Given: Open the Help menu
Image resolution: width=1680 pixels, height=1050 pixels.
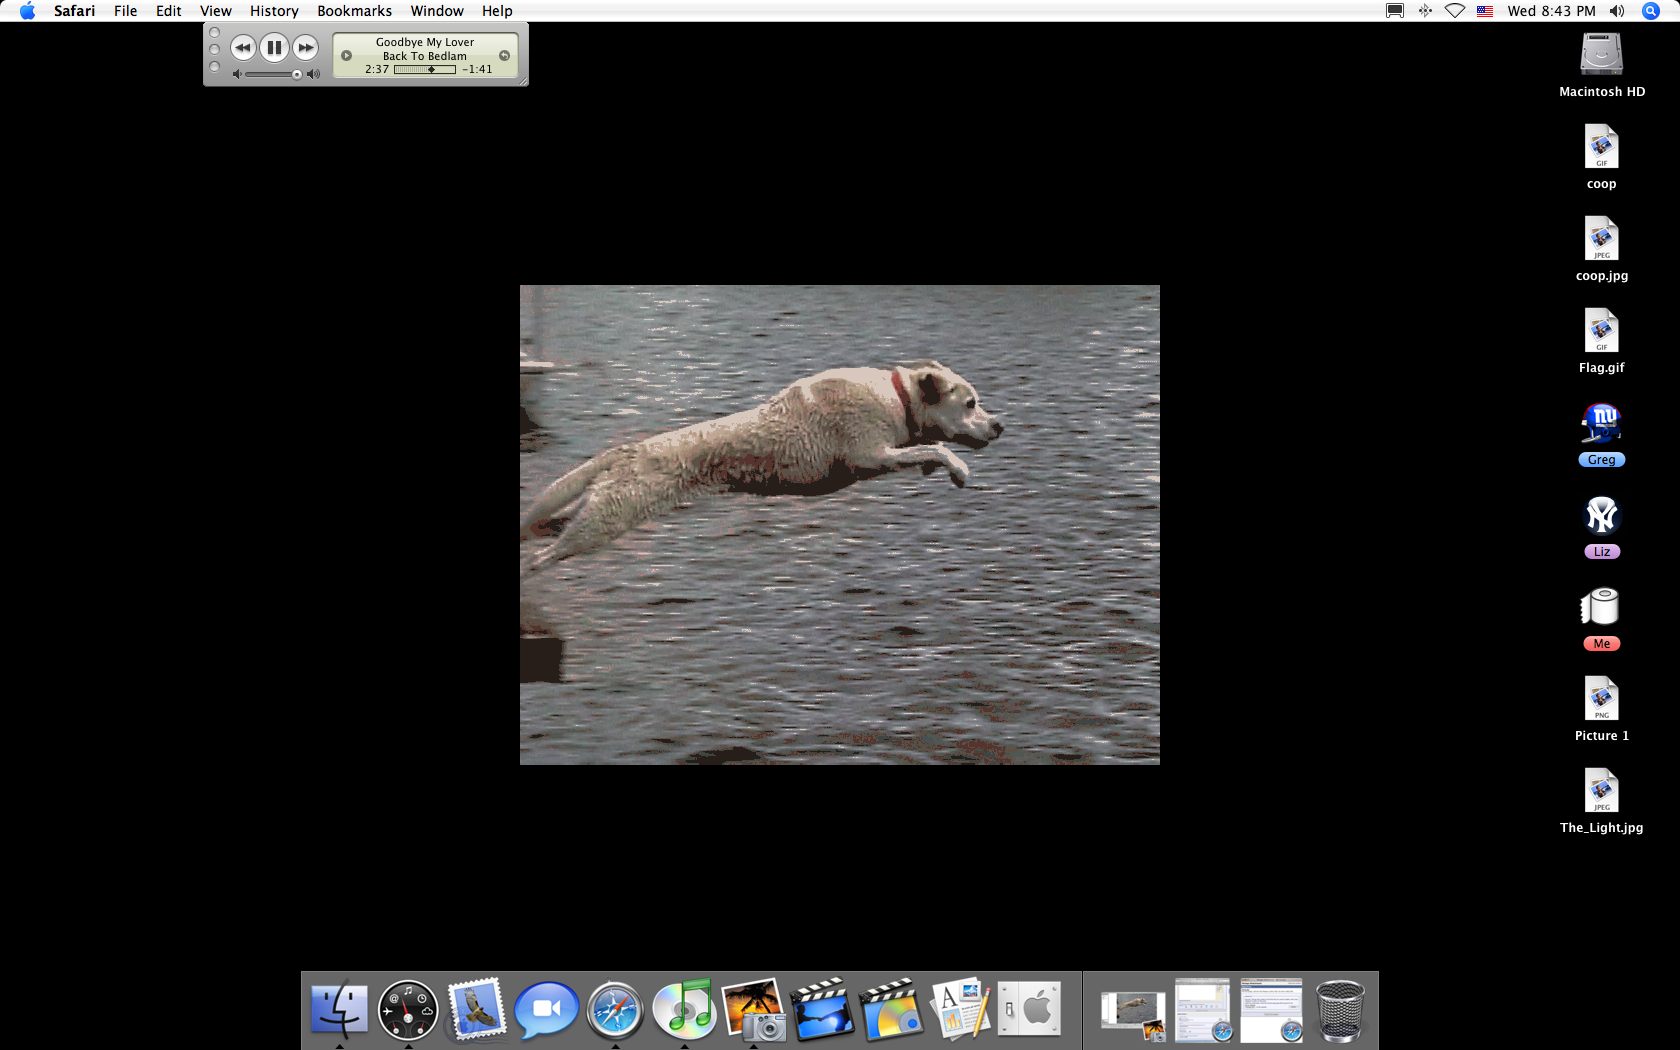Looking at the screenshot, I should [497, 11].
